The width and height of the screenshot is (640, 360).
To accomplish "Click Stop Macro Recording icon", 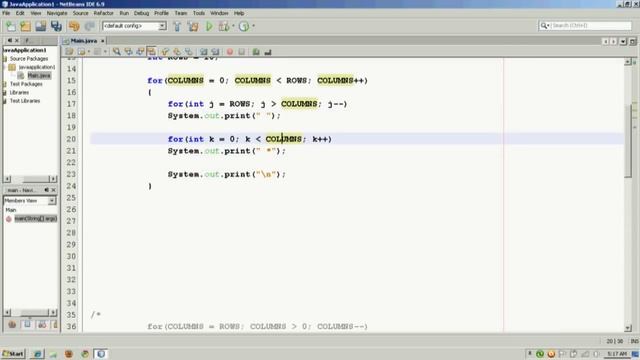I will click(242, 51).
